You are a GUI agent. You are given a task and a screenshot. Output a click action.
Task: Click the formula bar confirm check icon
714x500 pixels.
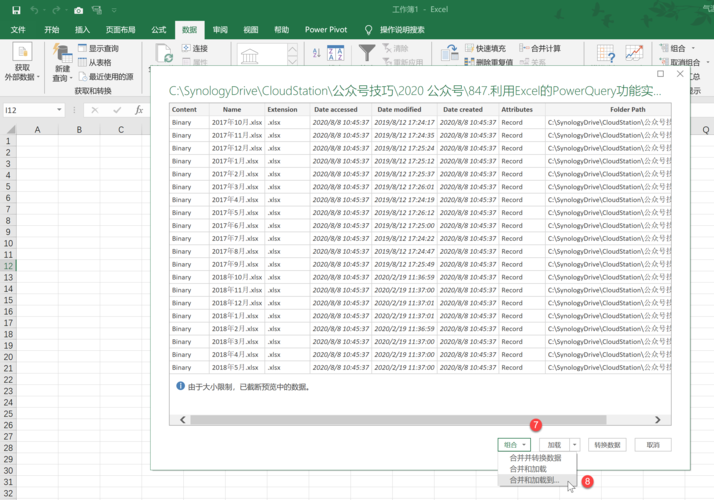tap(117, 110)
